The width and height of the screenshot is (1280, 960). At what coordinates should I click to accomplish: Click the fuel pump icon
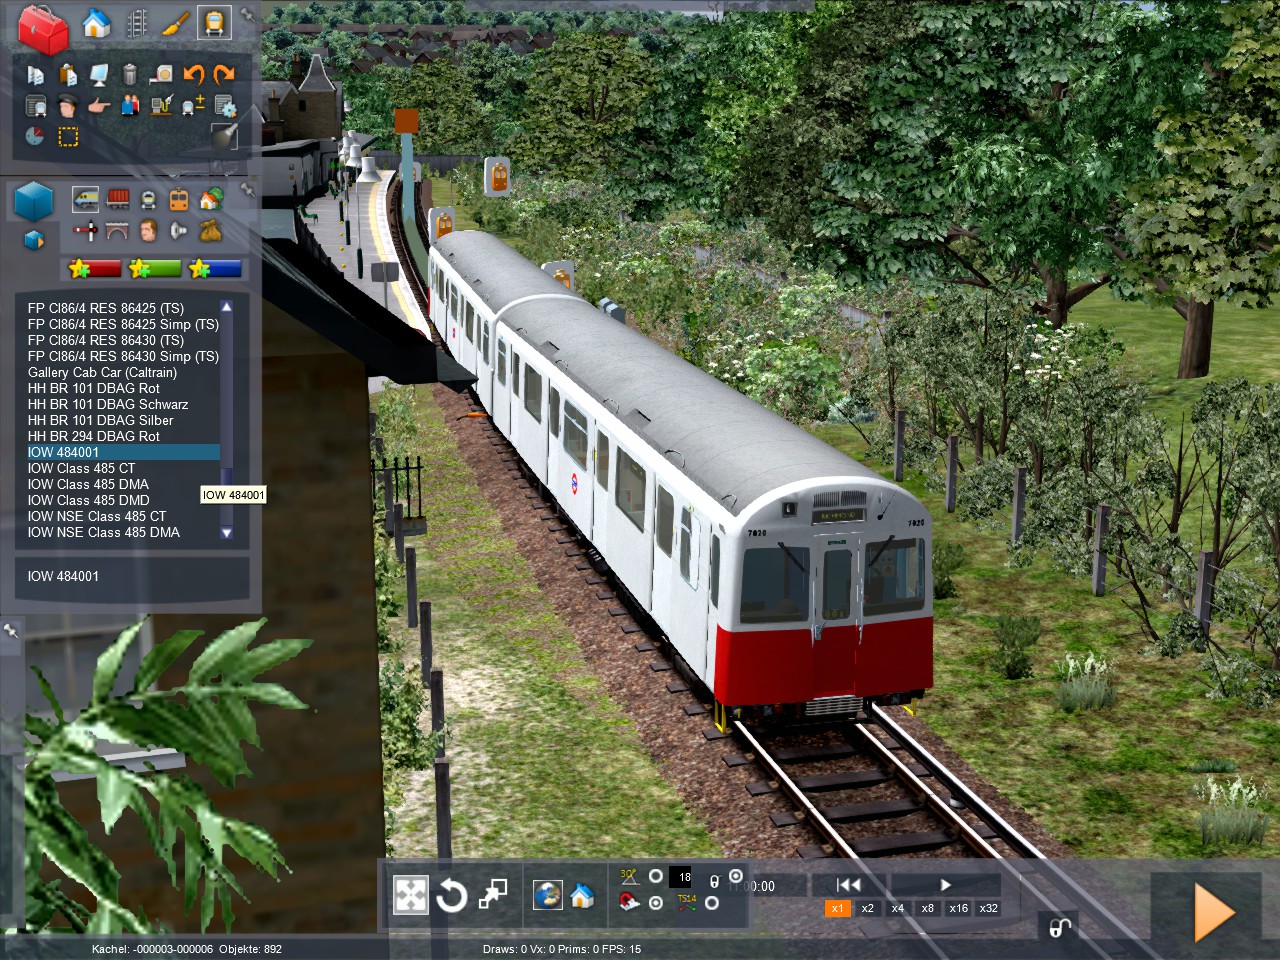click(162, 105)
